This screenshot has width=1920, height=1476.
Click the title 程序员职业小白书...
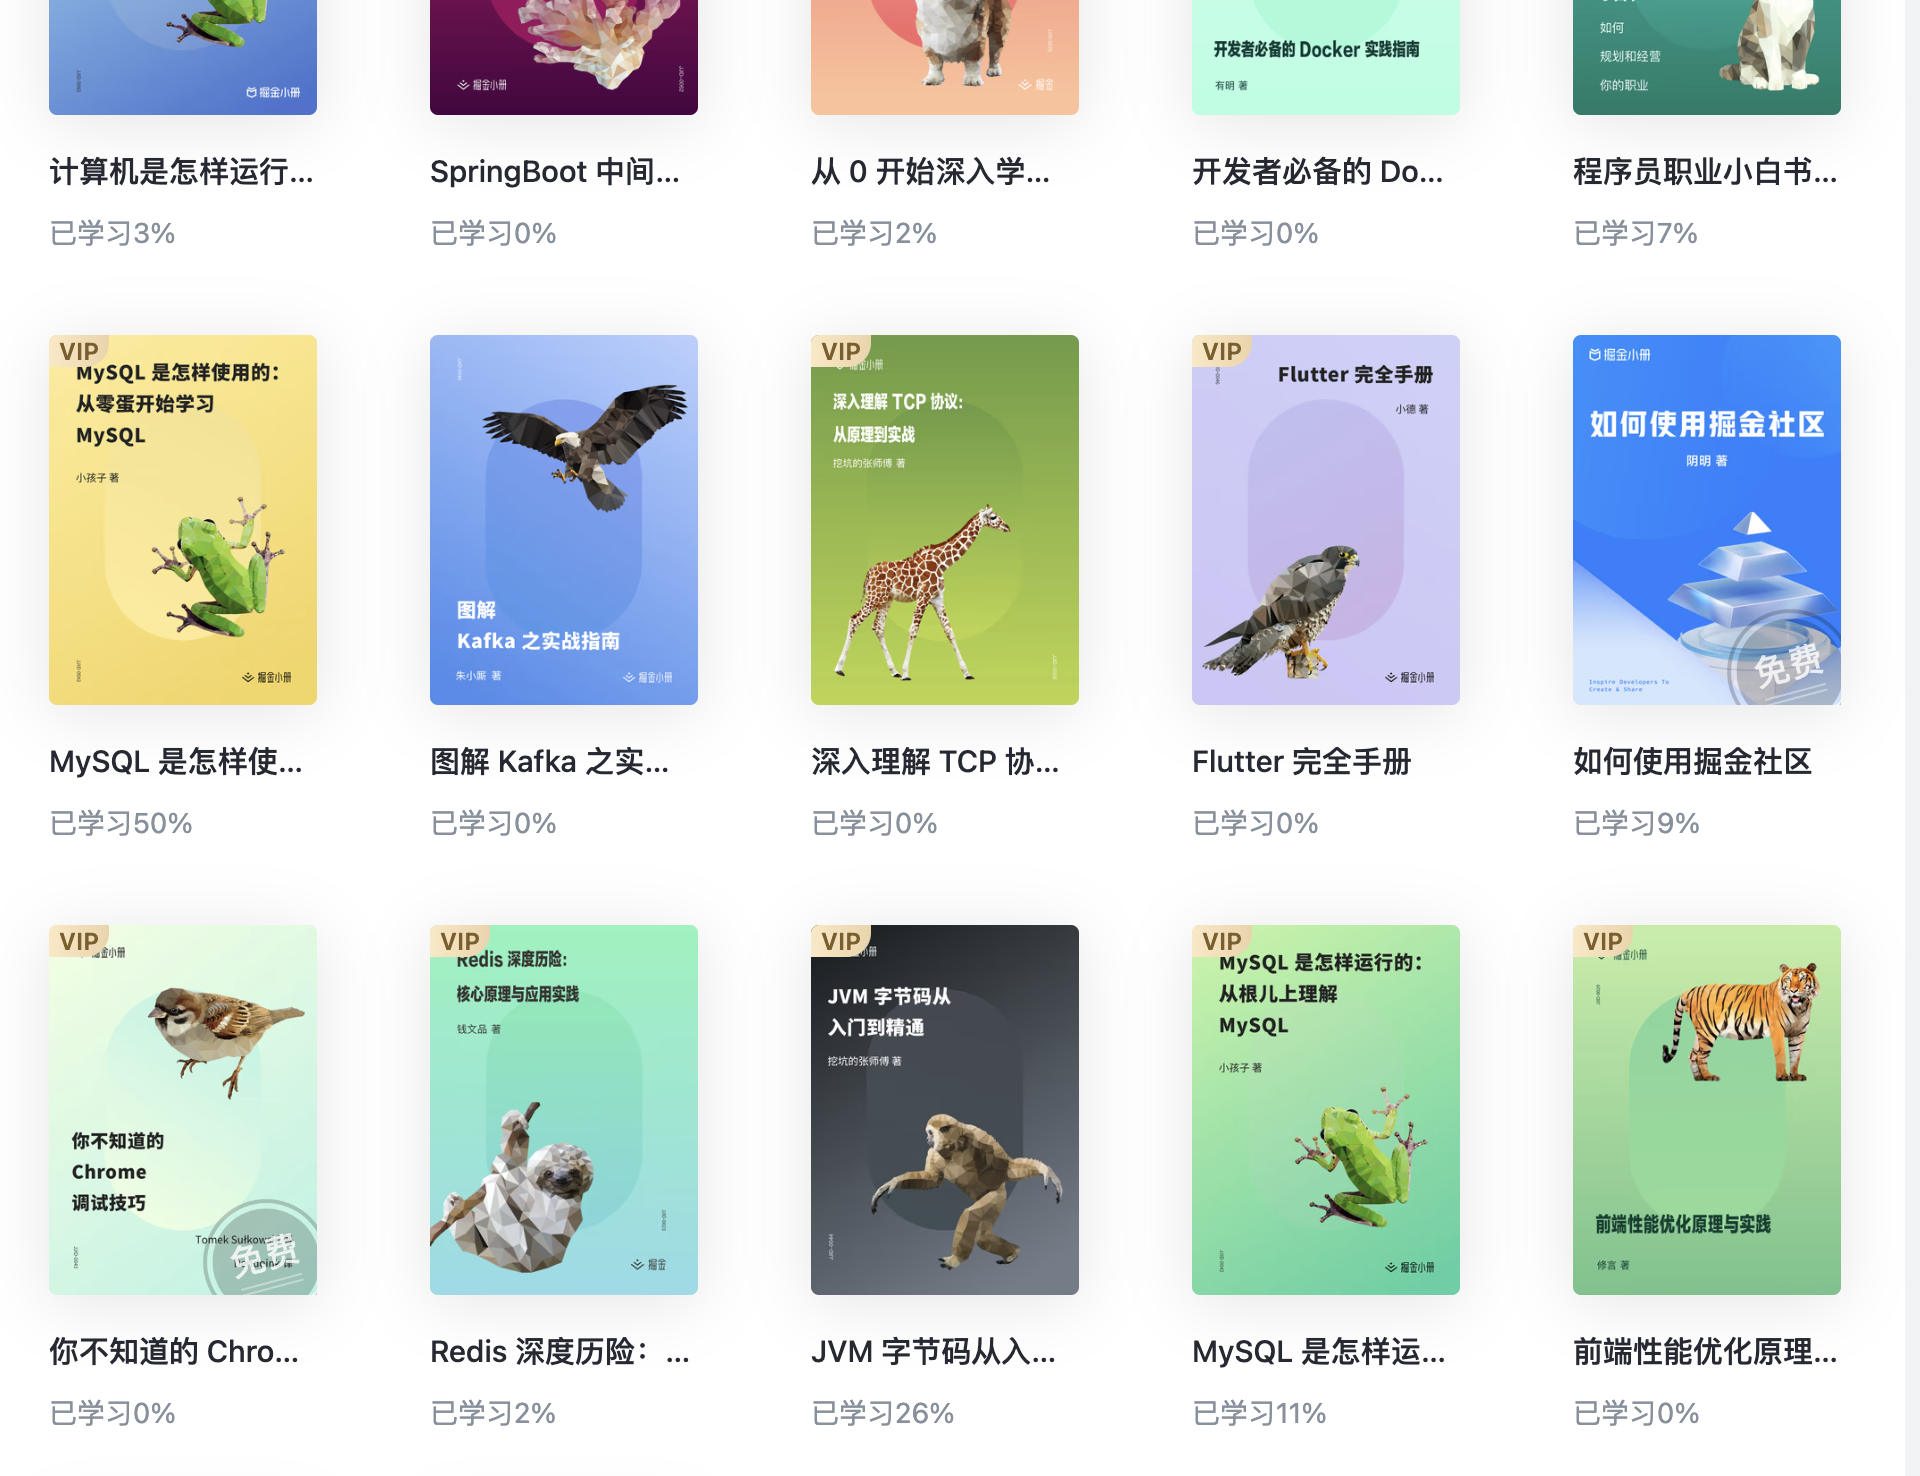pos(1705,172)
